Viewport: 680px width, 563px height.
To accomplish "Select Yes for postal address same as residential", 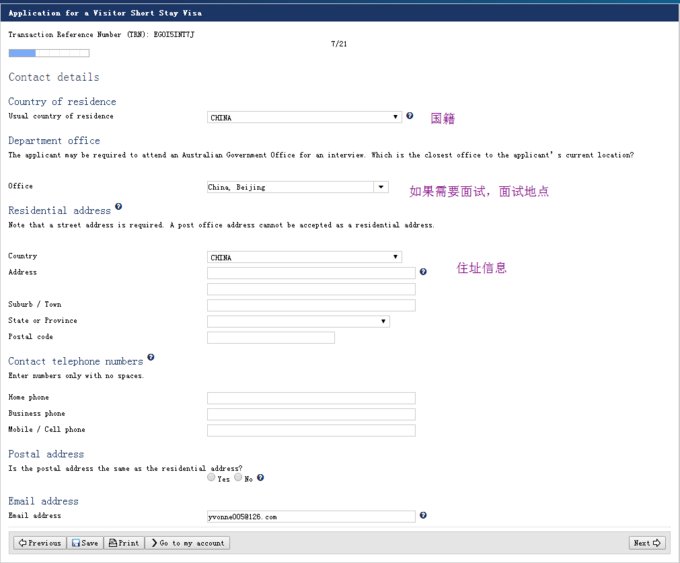I will coord(211,477).
